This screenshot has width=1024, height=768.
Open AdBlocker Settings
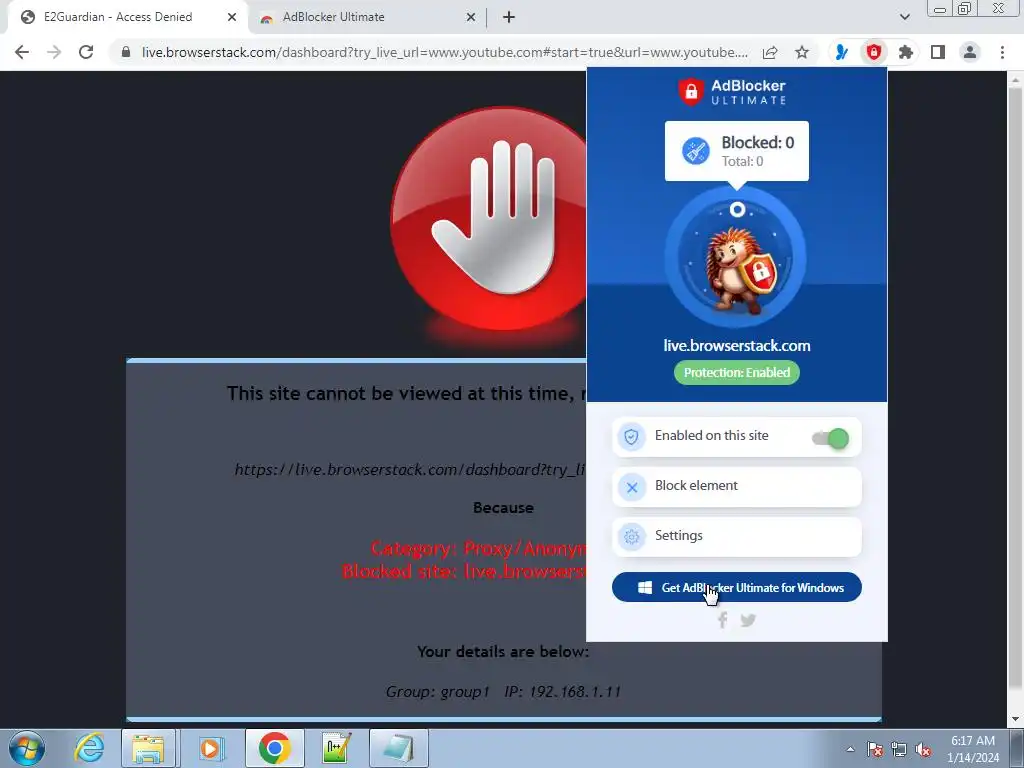[x=737, y=537]
